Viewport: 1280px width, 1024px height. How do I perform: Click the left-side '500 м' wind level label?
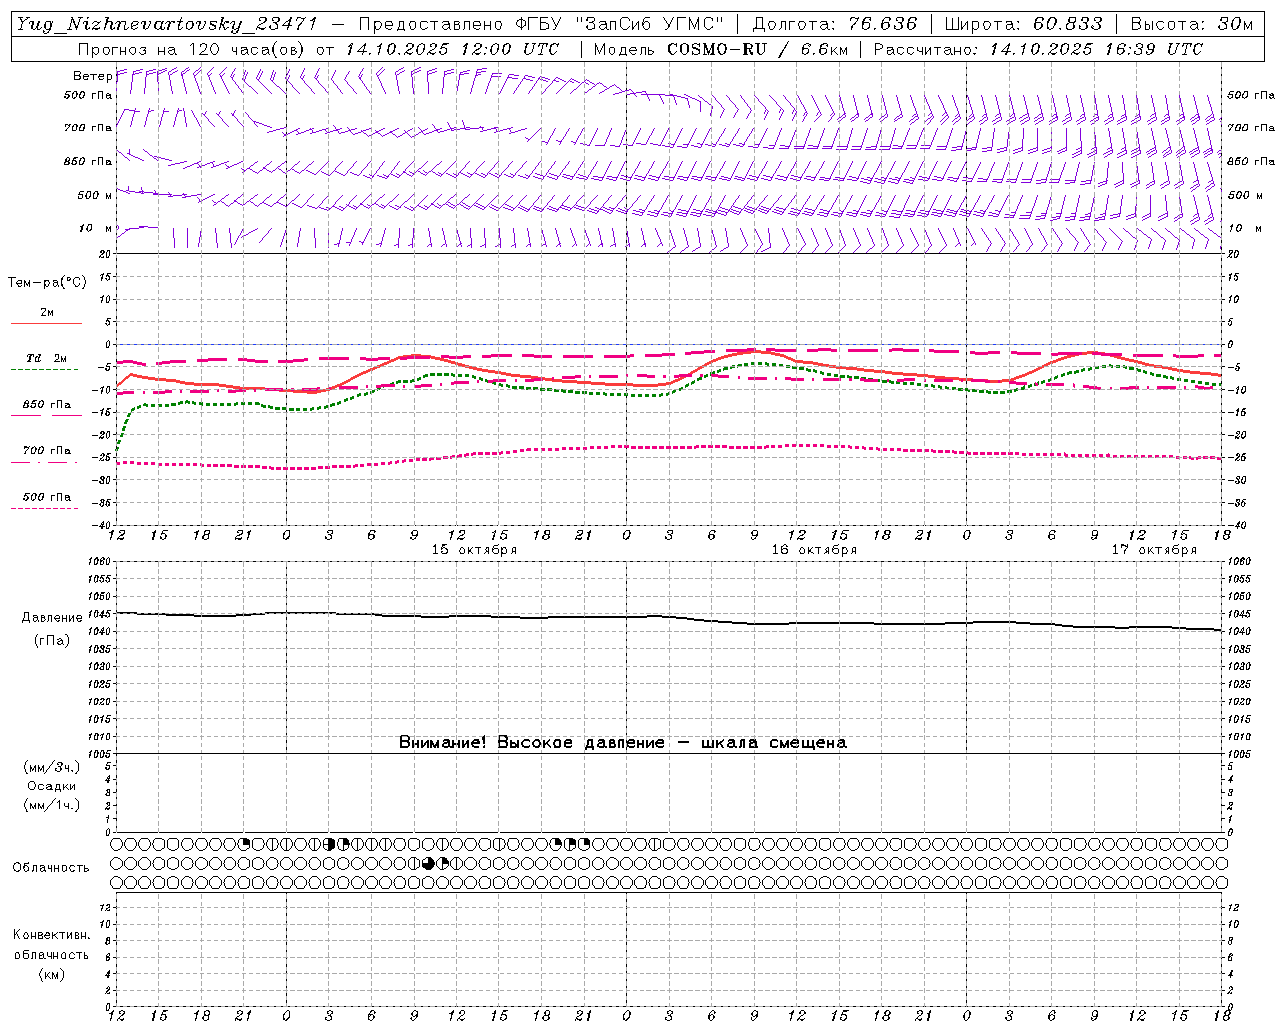(95, 195)
